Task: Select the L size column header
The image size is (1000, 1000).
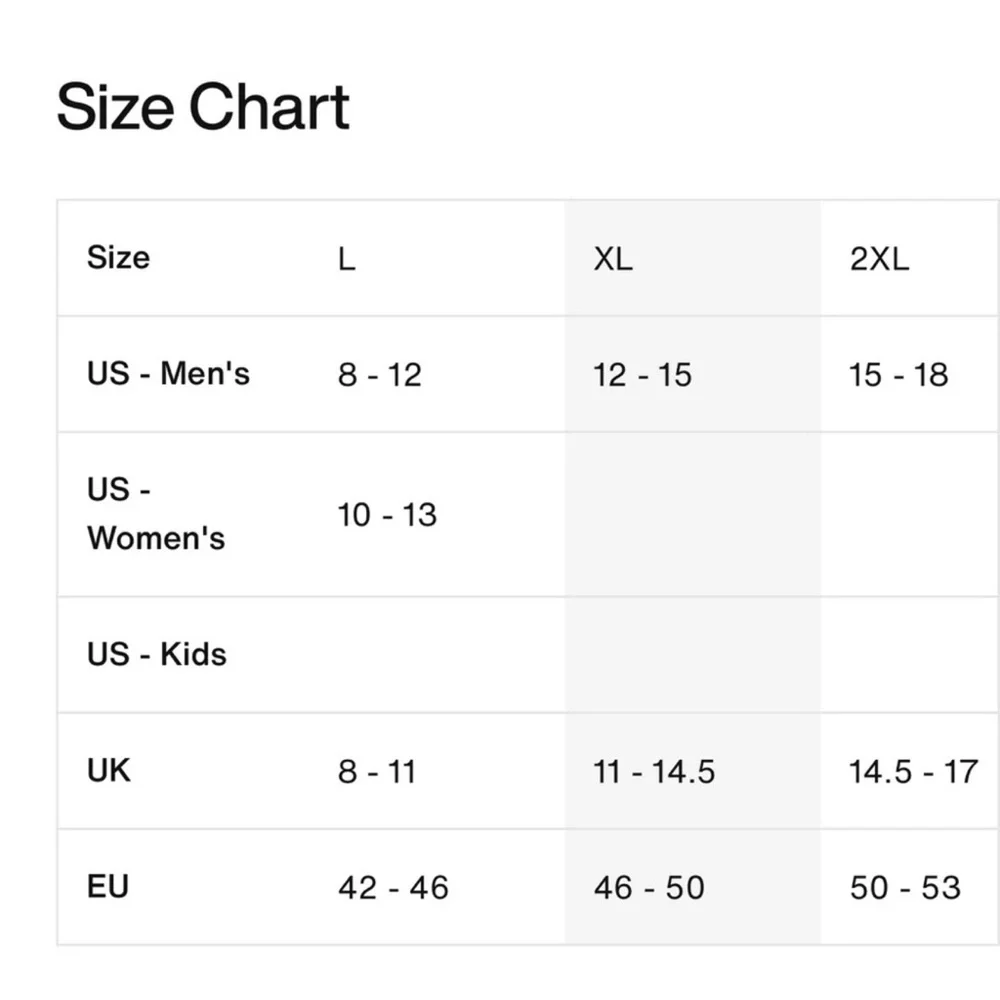Action: [347, 259]
